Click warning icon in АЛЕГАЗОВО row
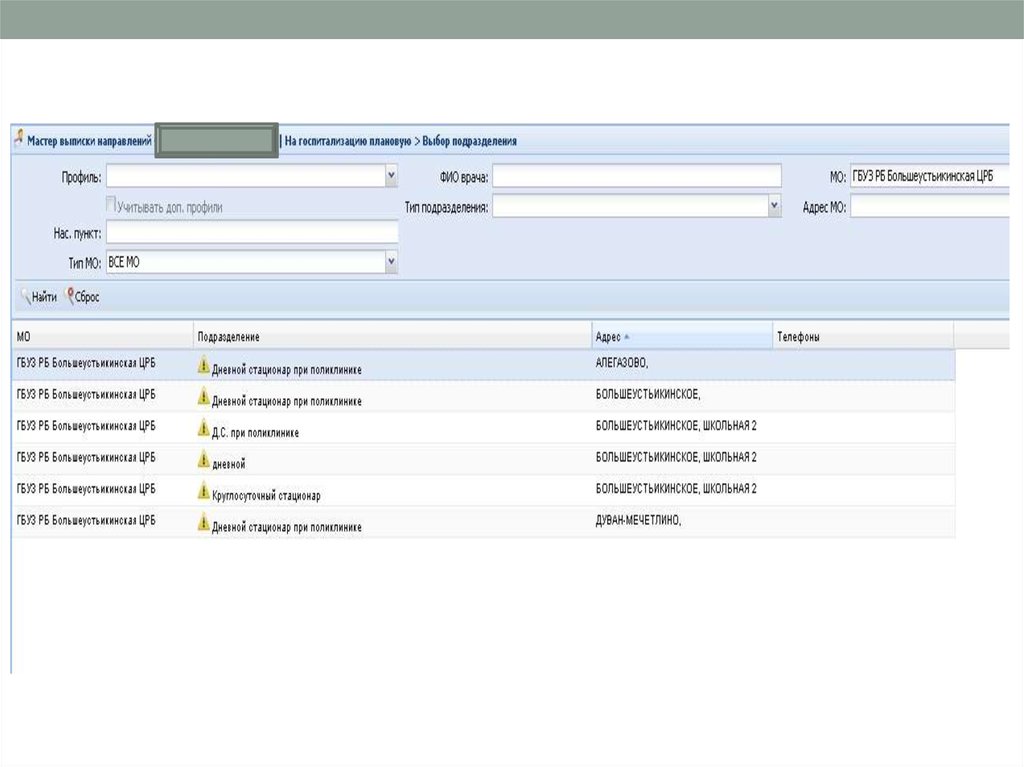The height and width of the screenshot is (767, 1024). (204, 366)
